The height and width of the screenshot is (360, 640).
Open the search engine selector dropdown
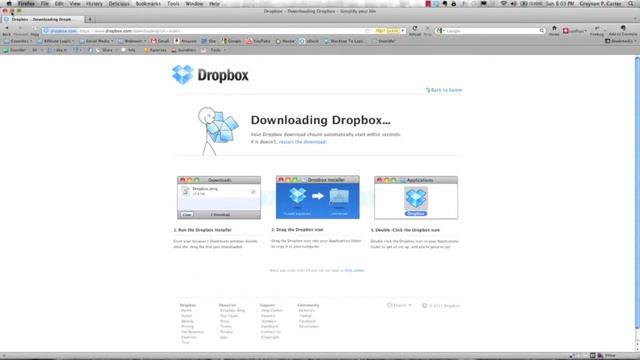pyautogui.click(x=440, y=31)
